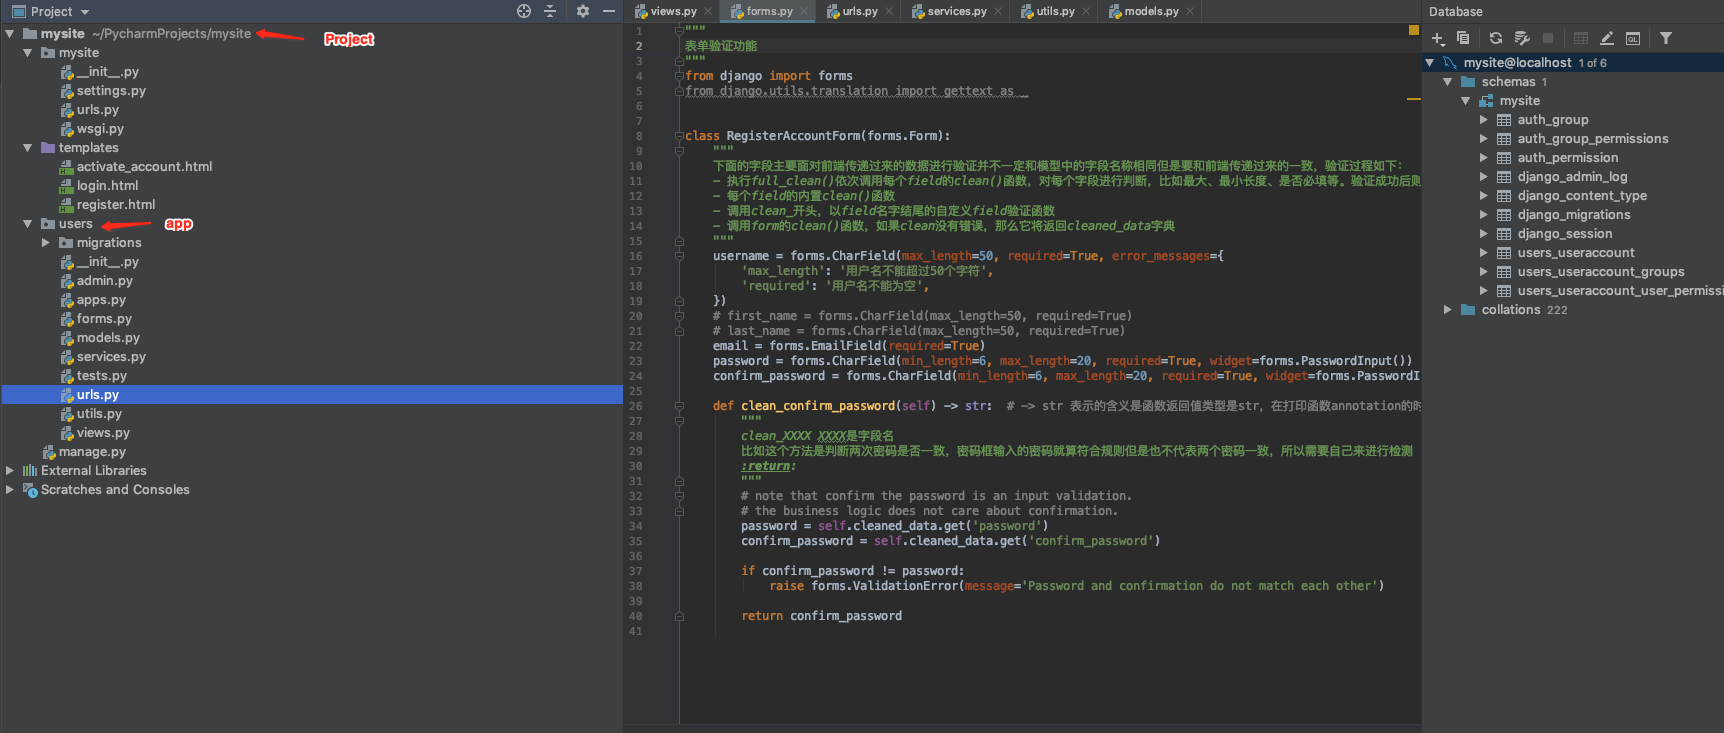
Task: Switch to the models.py editor tab
Action: coord(1150,11)
